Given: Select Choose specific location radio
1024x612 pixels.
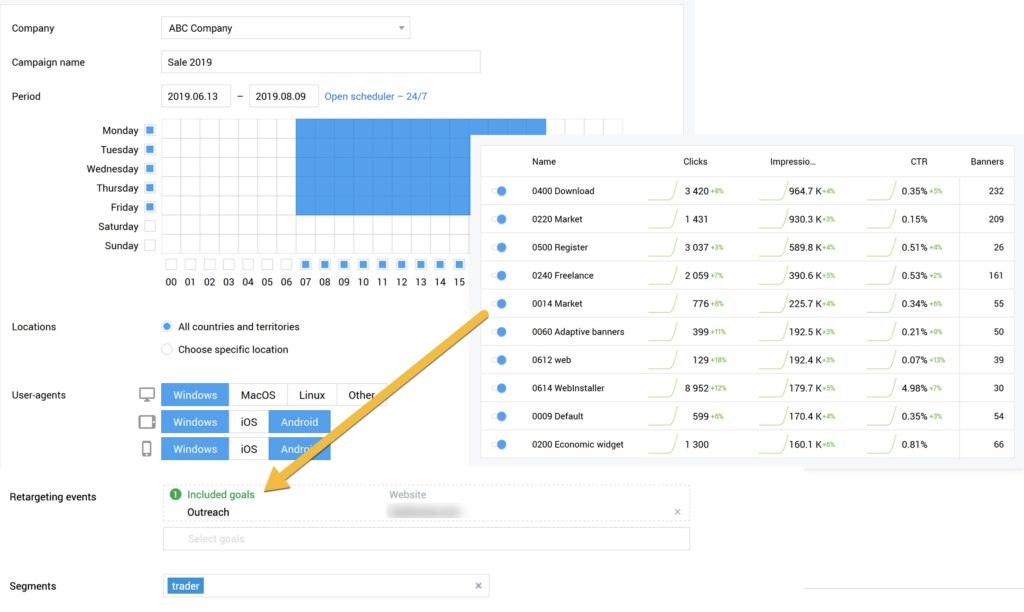Looking at the screenshot, I should [x=167, y=349].
